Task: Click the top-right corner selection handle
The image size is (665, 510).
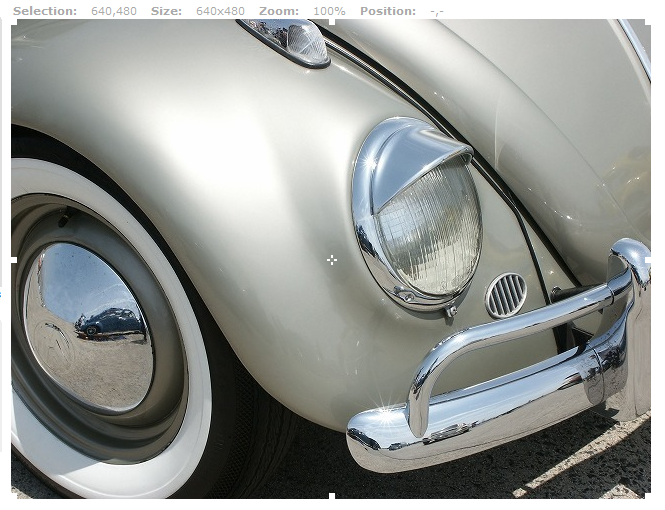Action: pyautogui.click(x=648, y=23)
